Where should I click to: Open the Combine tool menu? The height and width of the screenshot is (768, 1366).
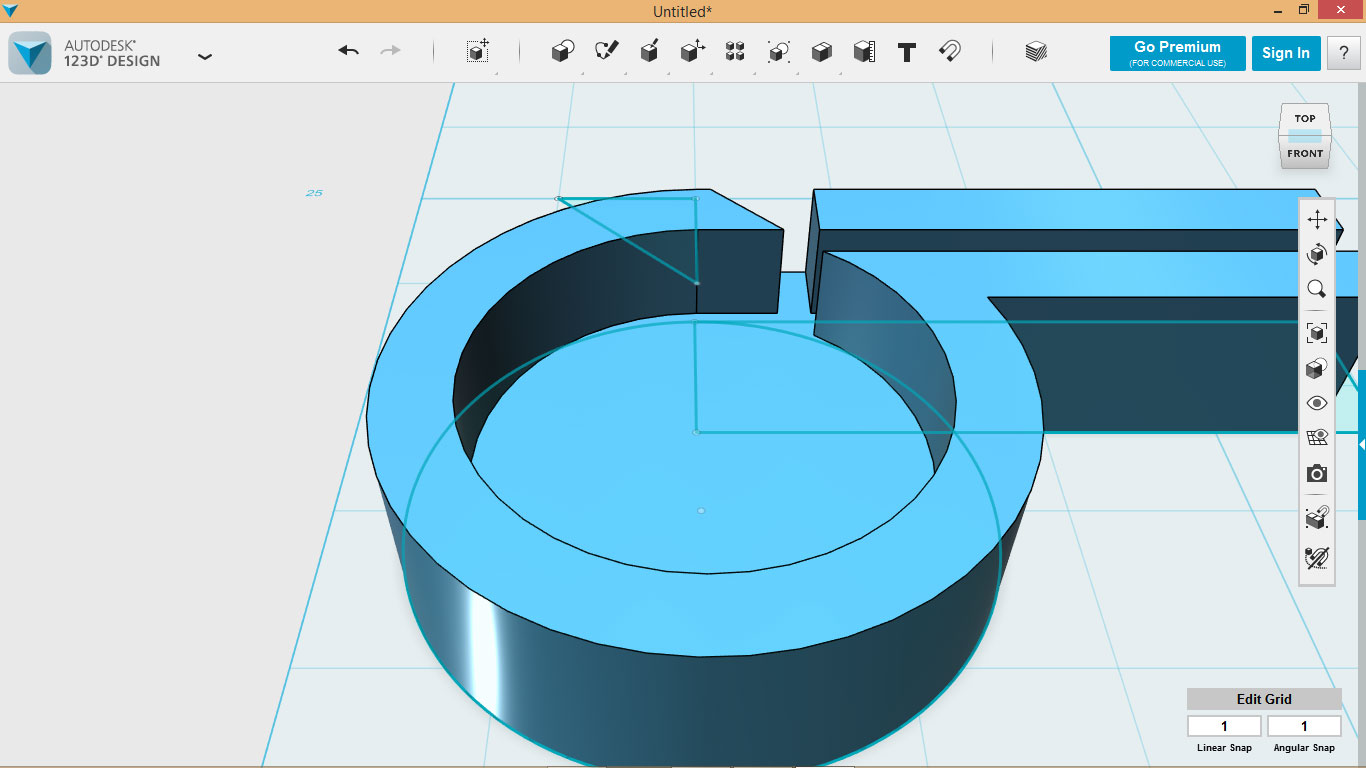click(x=821, y=52)
